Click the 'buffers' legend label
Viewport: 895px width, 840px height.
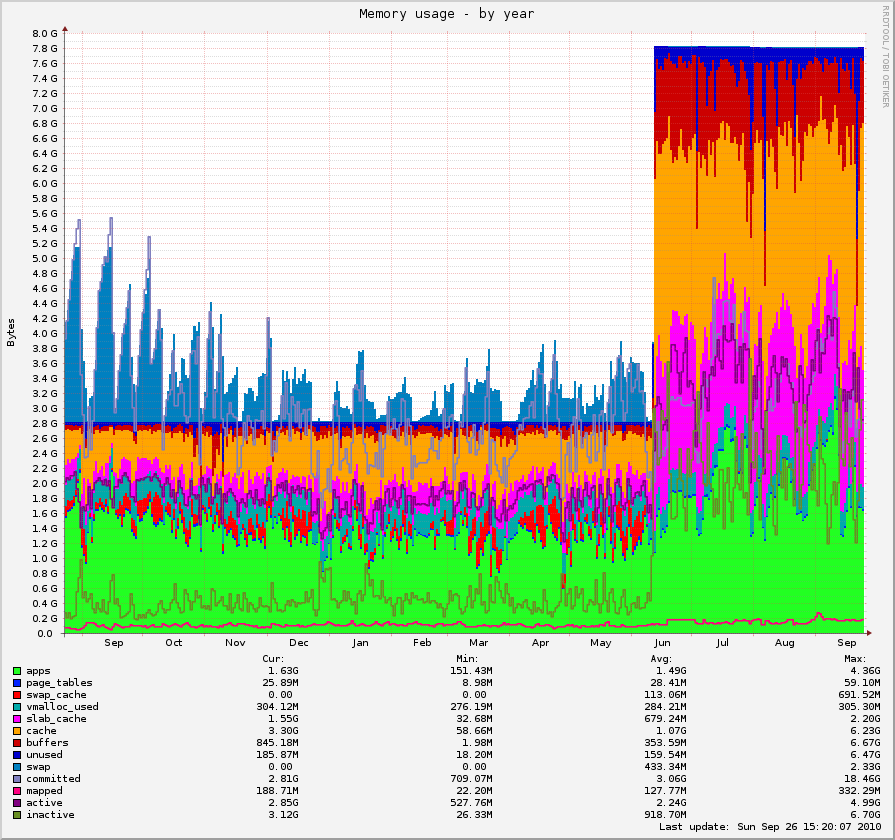click(x=47, y=743)
